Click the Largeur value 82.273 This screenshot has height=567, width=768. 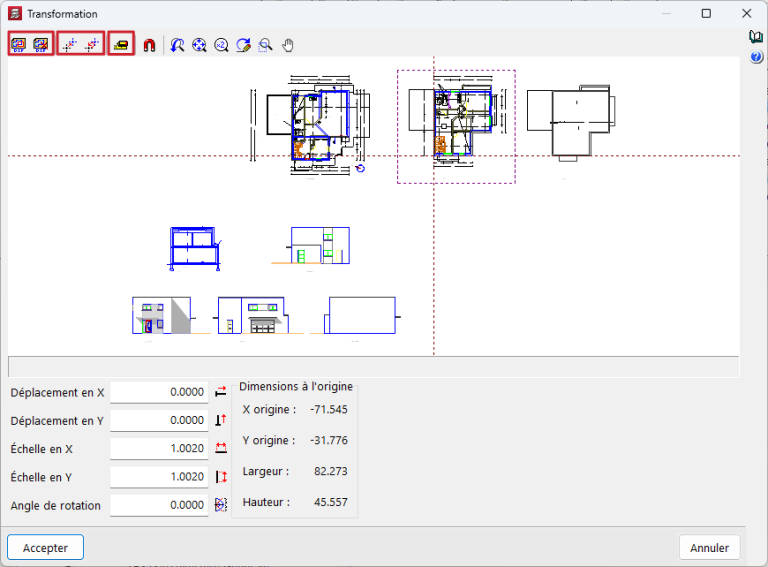tap(331, 471)
